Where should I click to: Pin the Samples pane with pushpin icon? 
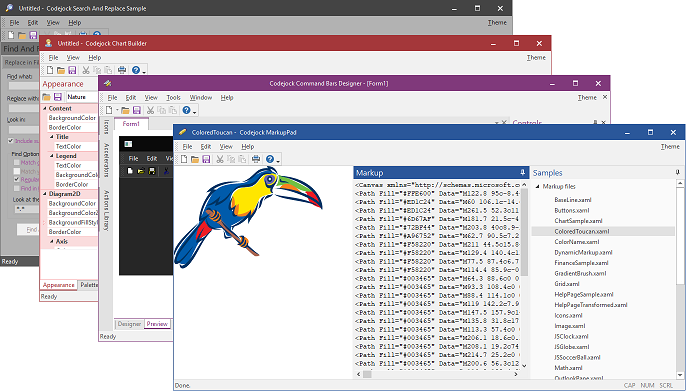coord(678,173)
